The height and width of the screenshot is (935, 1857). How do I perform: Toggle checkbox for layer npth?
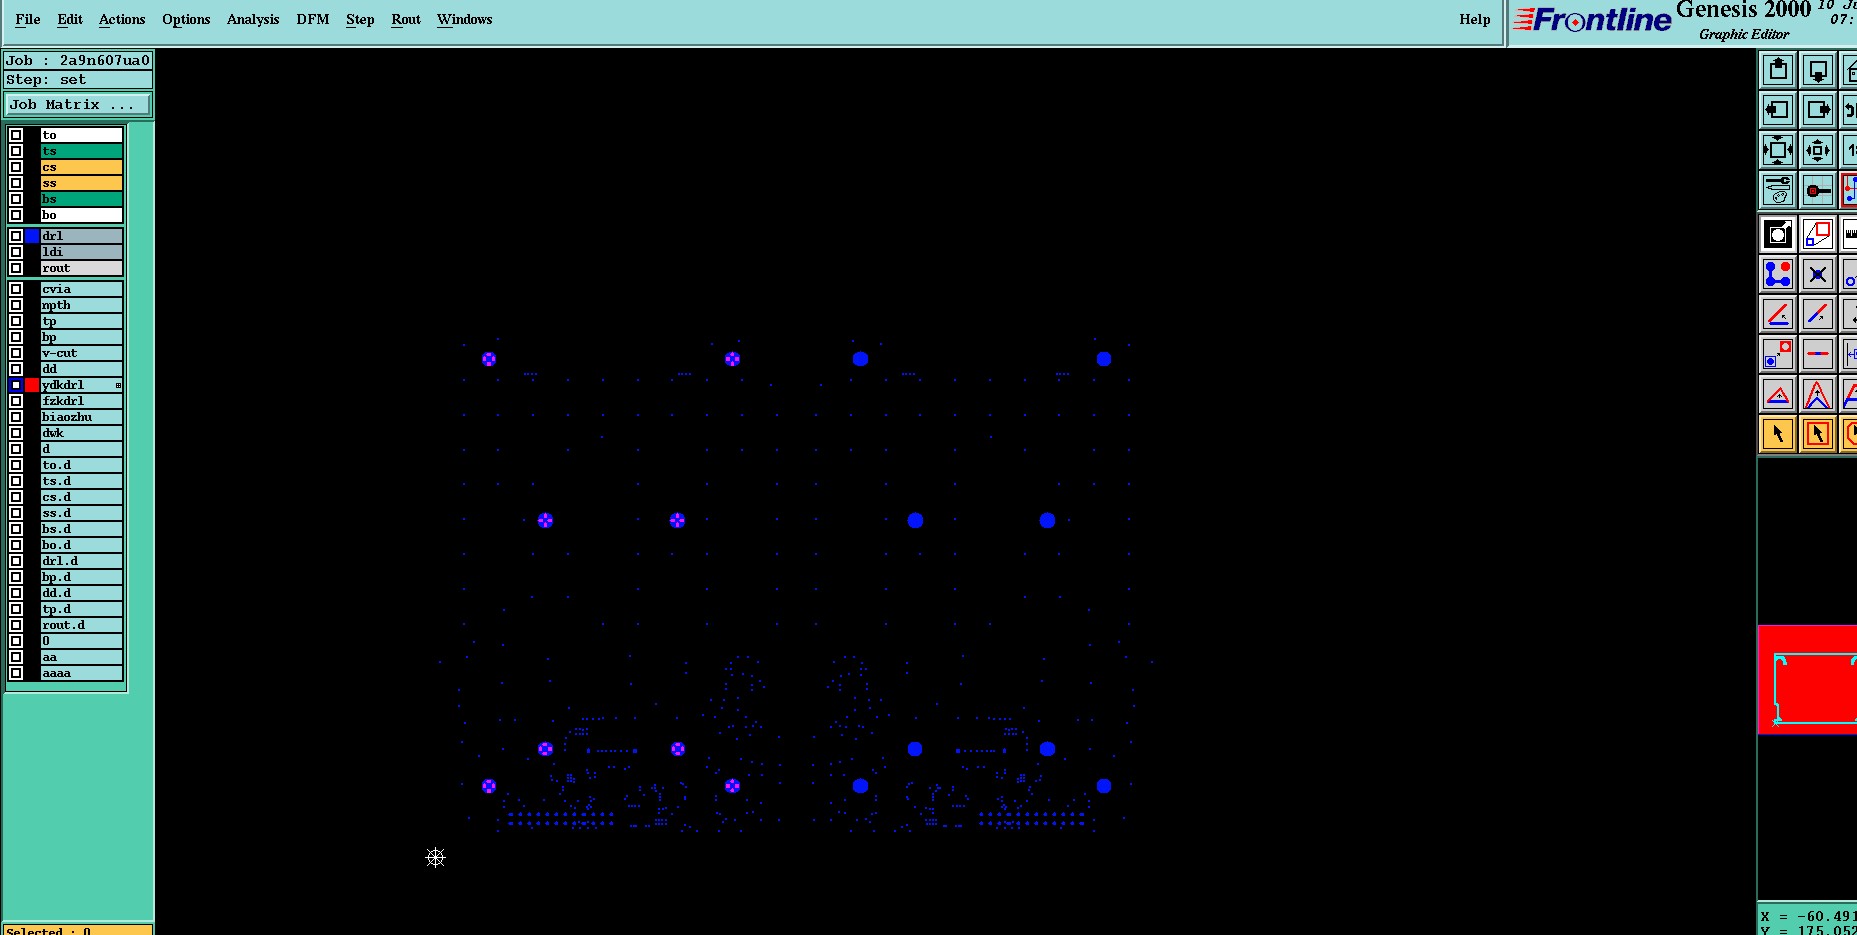point(16,305)
